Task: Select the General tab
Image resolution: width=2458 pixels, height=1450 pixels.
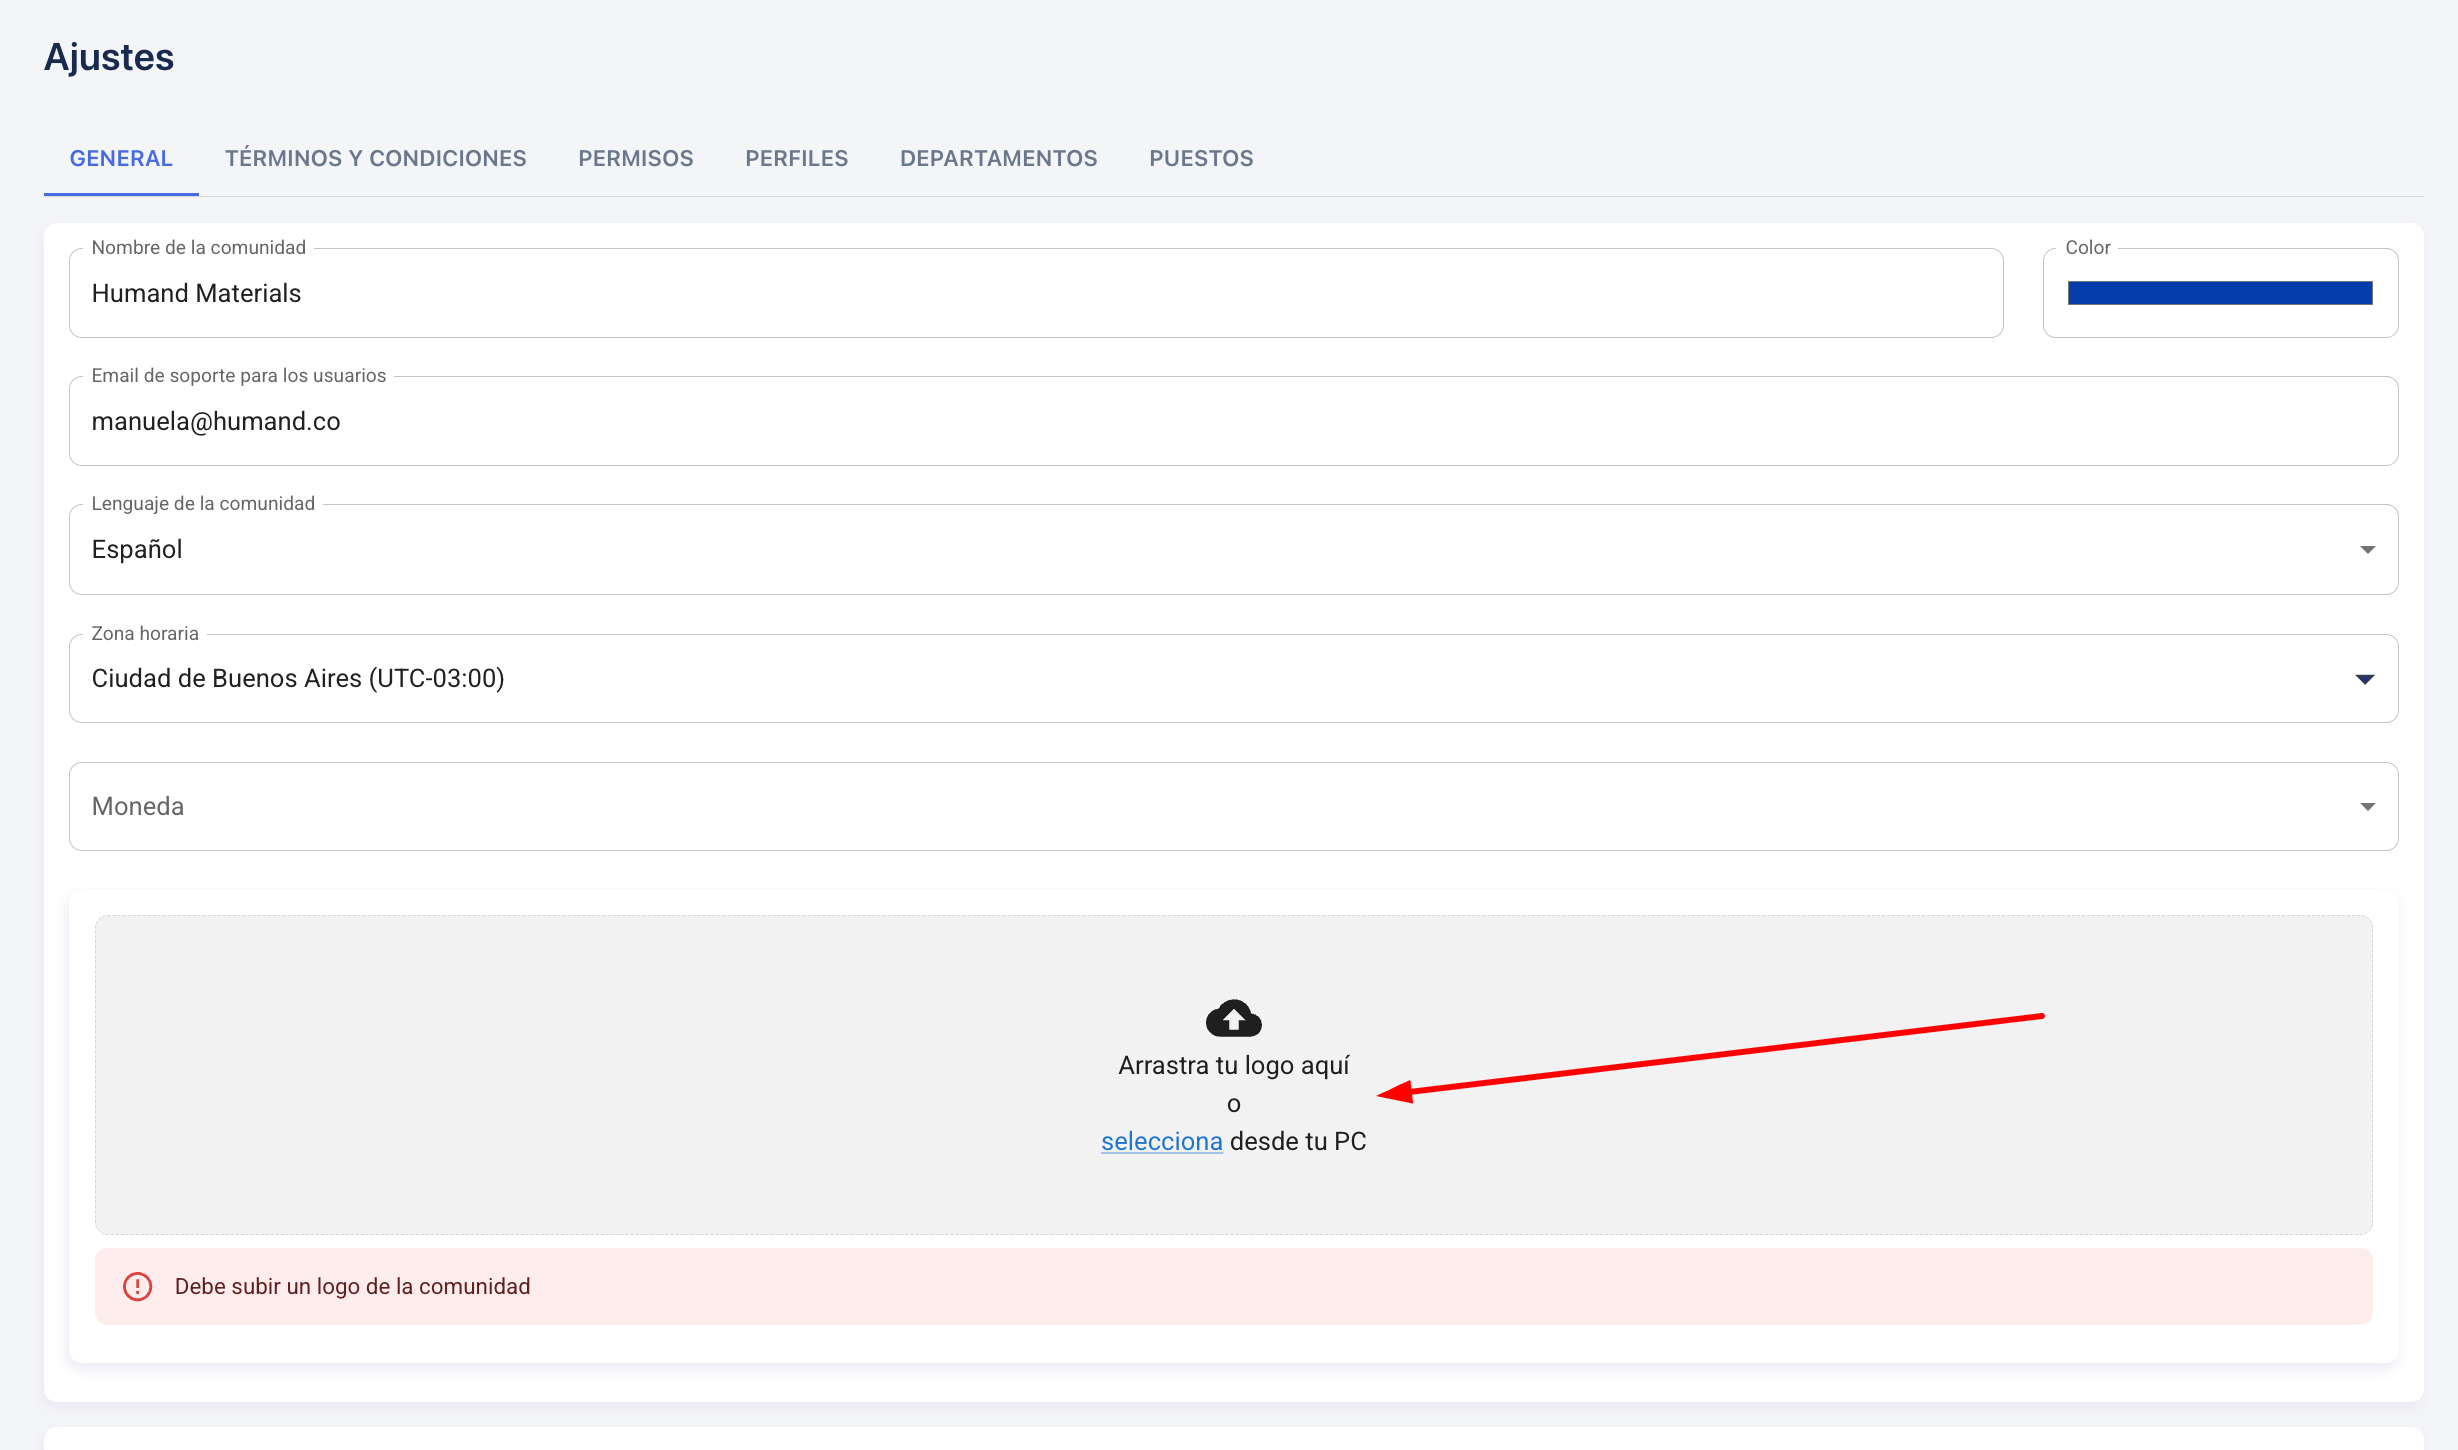Action: point(121,158)
